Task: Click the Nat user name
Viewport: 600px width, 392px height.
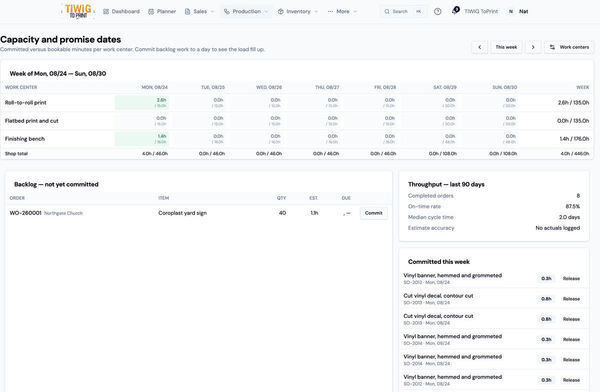Action: pos(523,11)
